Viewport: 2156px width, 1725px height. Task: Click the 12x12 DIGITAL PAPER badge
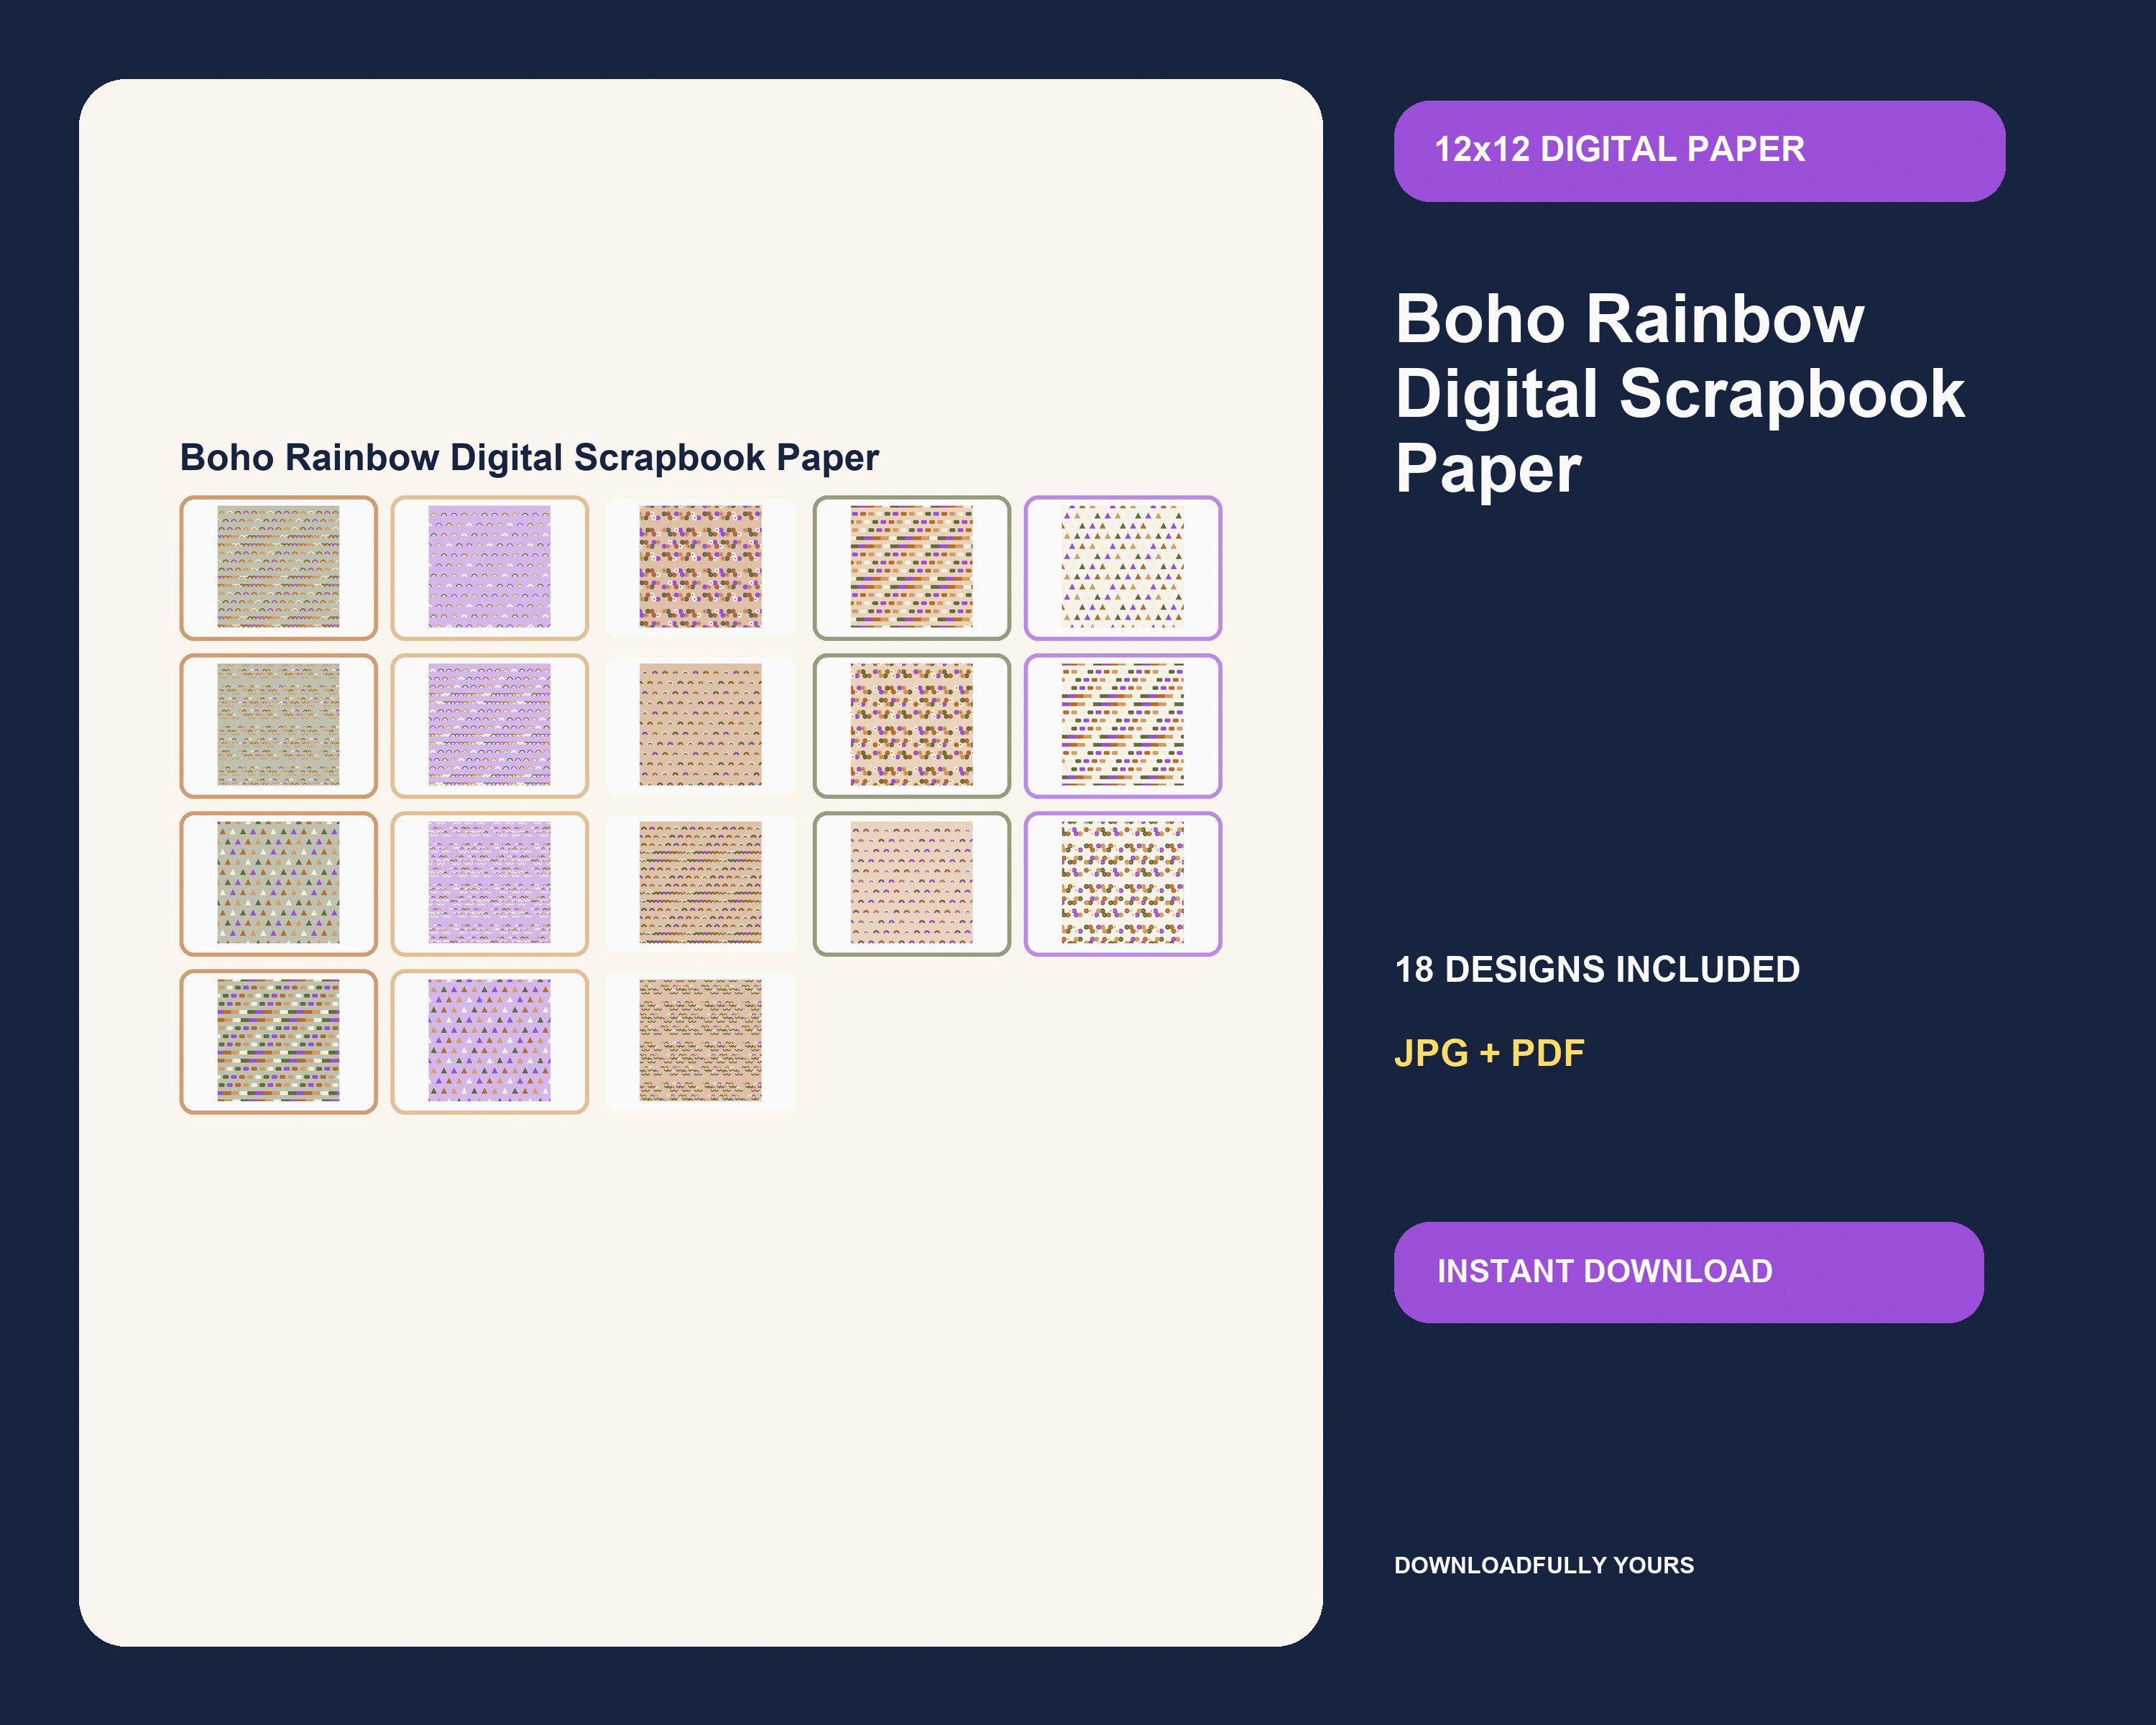pos(1699,151)
